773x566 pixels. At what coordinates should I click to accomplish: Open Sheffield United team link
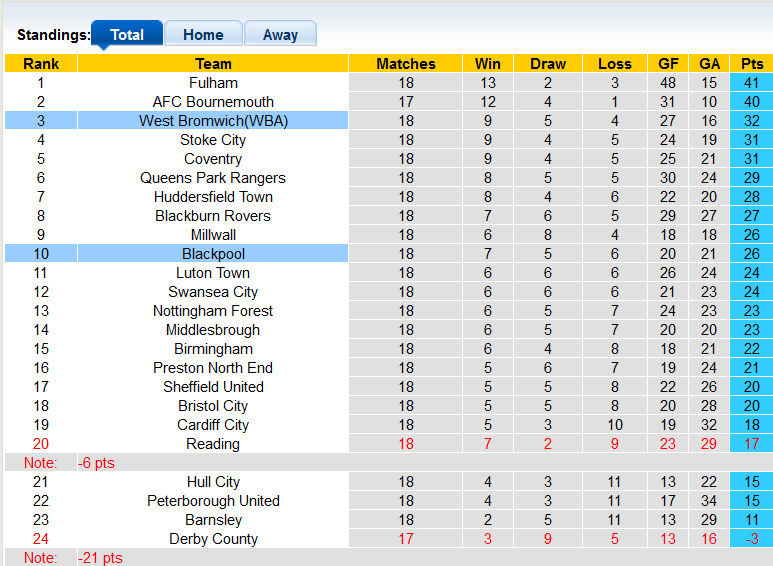coord(213,387)
